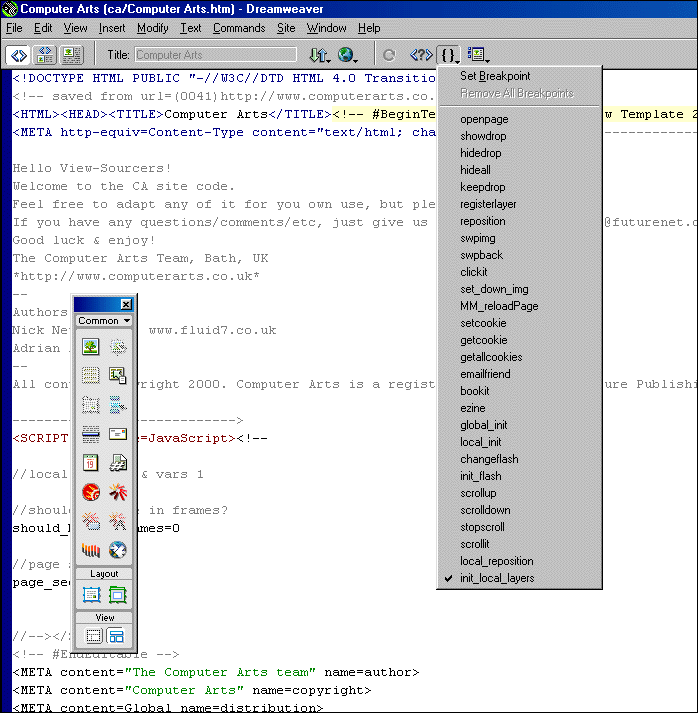698x713 pixels.
Task: Insert Server-Side Include icon
Action: [x=118, y=463]
